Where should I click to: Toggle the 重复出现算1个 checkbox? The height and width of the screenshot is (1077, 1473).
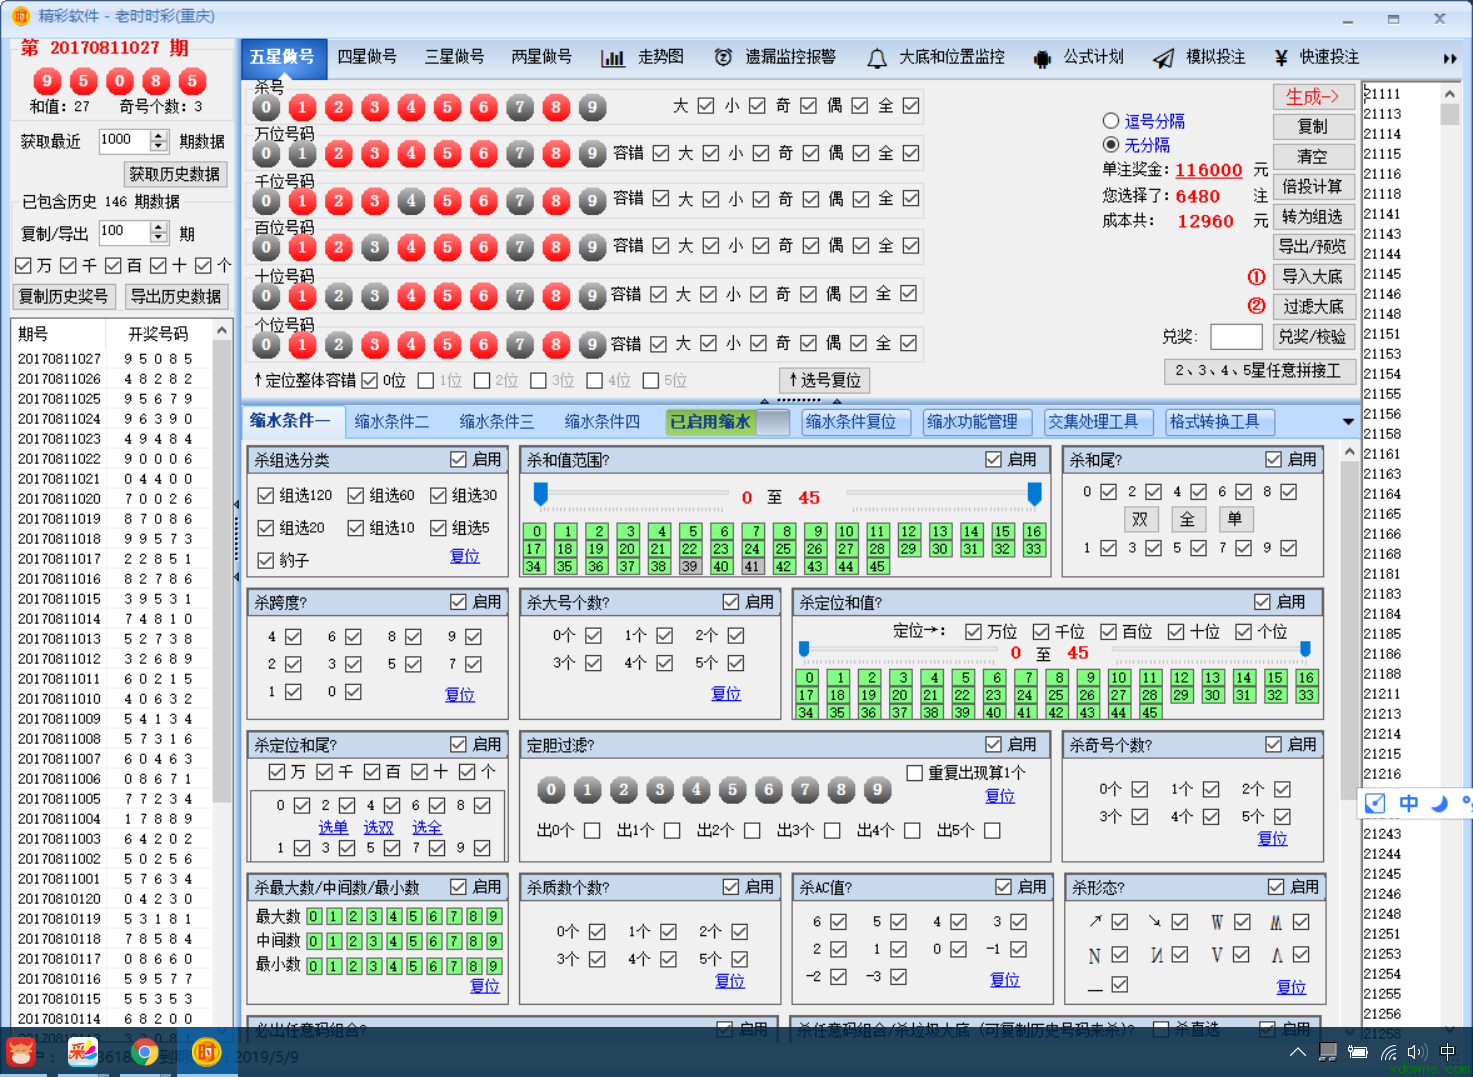pos(914,773)
